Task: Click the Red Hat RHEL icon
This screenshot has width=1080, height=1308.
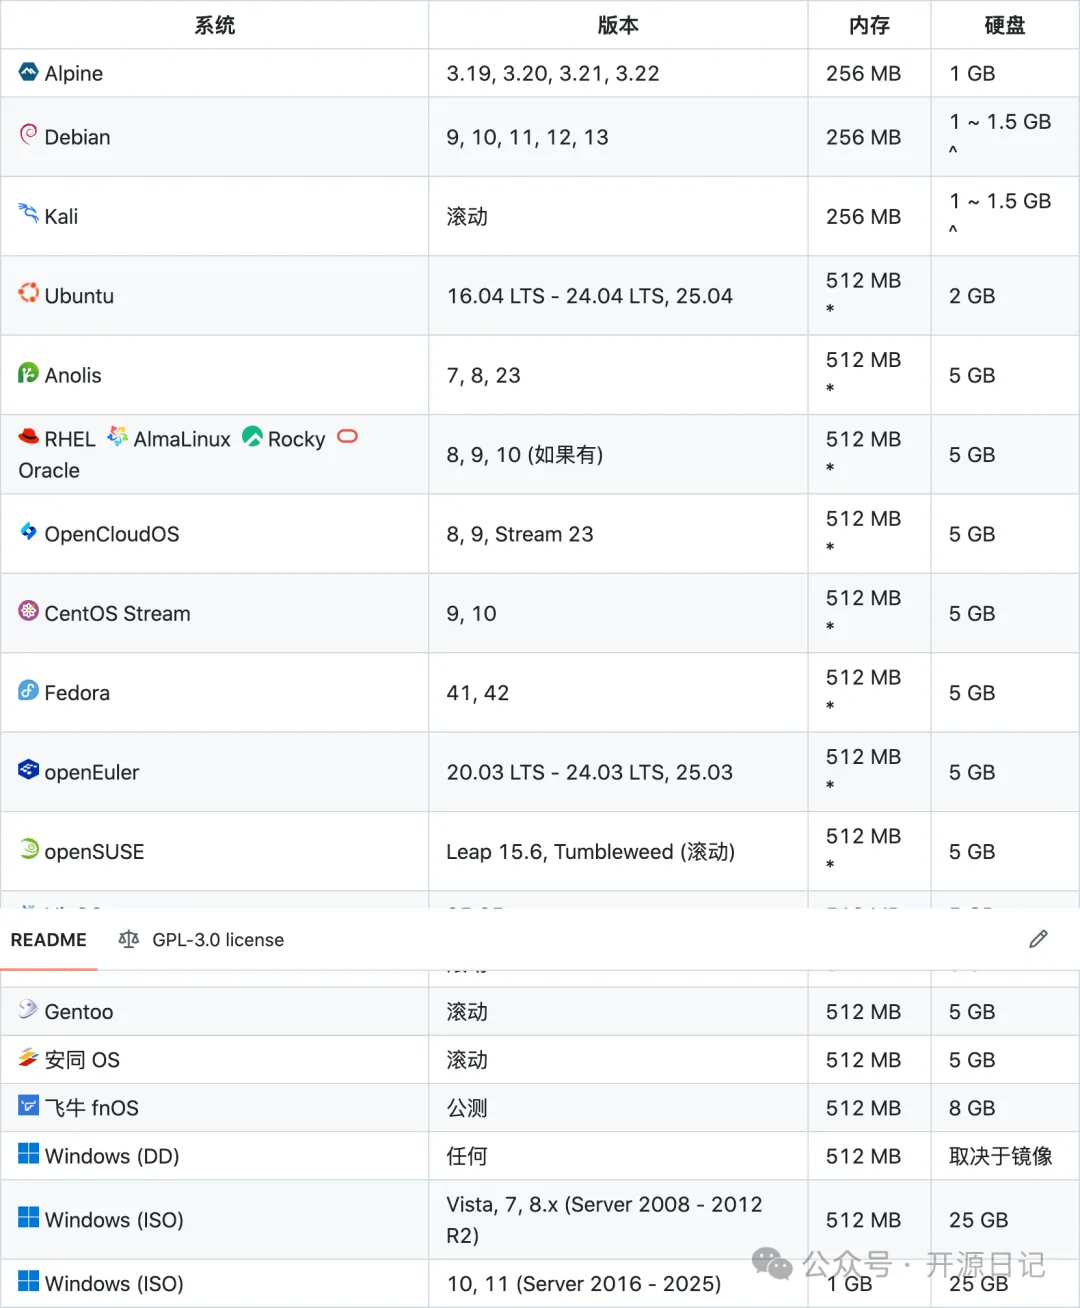Action: (28, 437)
